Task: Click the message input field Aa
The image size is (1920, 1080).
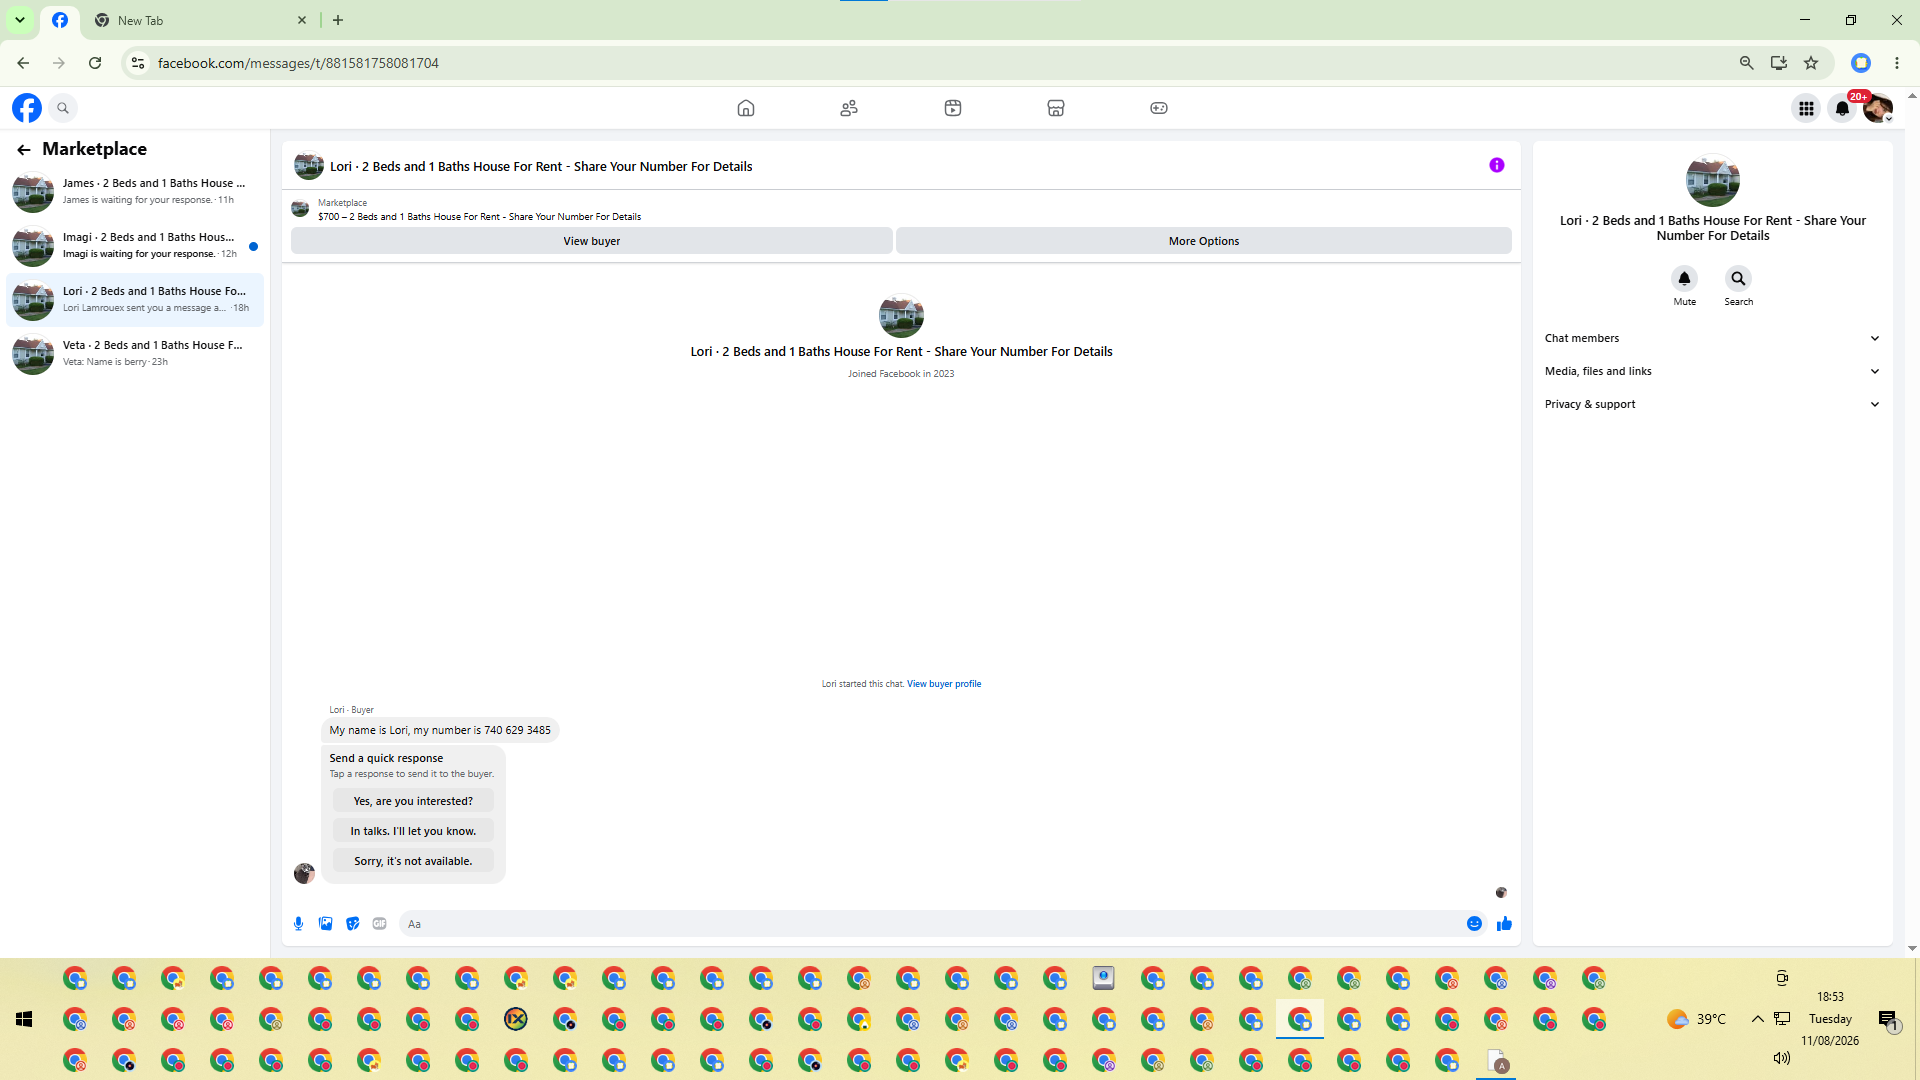Action: coord(930,924)
